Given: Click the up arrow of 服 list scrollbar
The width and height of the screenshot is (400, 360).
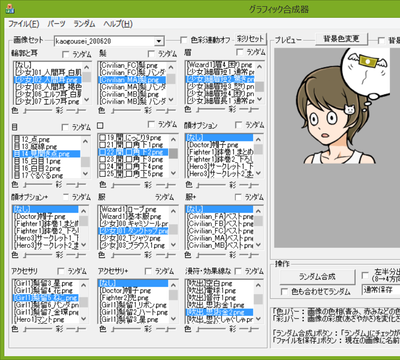Looking at the screenshot, I should [173, 211].
